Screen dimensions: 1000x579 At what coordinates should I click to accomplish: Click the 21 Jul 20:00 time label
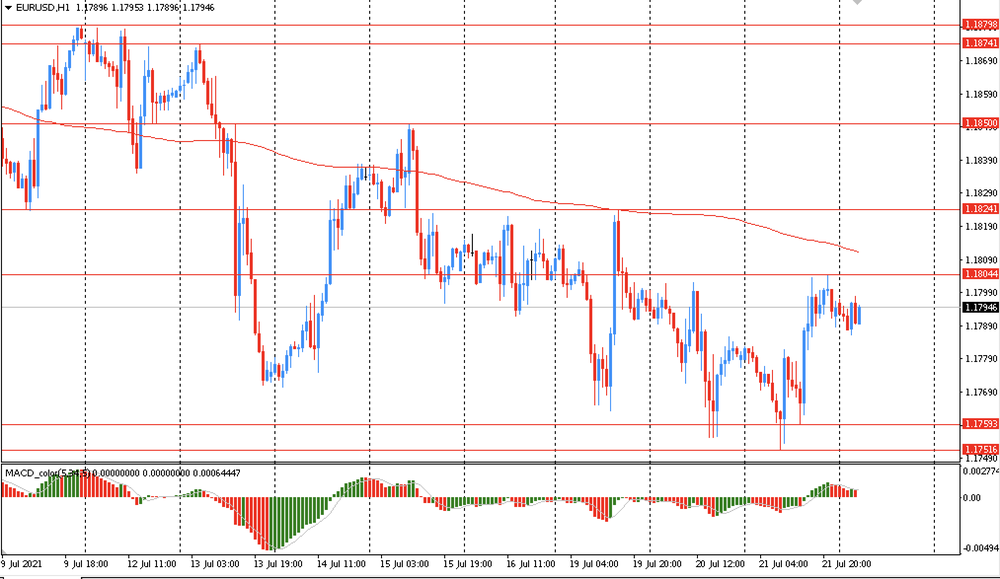click(x=846, y=564)
